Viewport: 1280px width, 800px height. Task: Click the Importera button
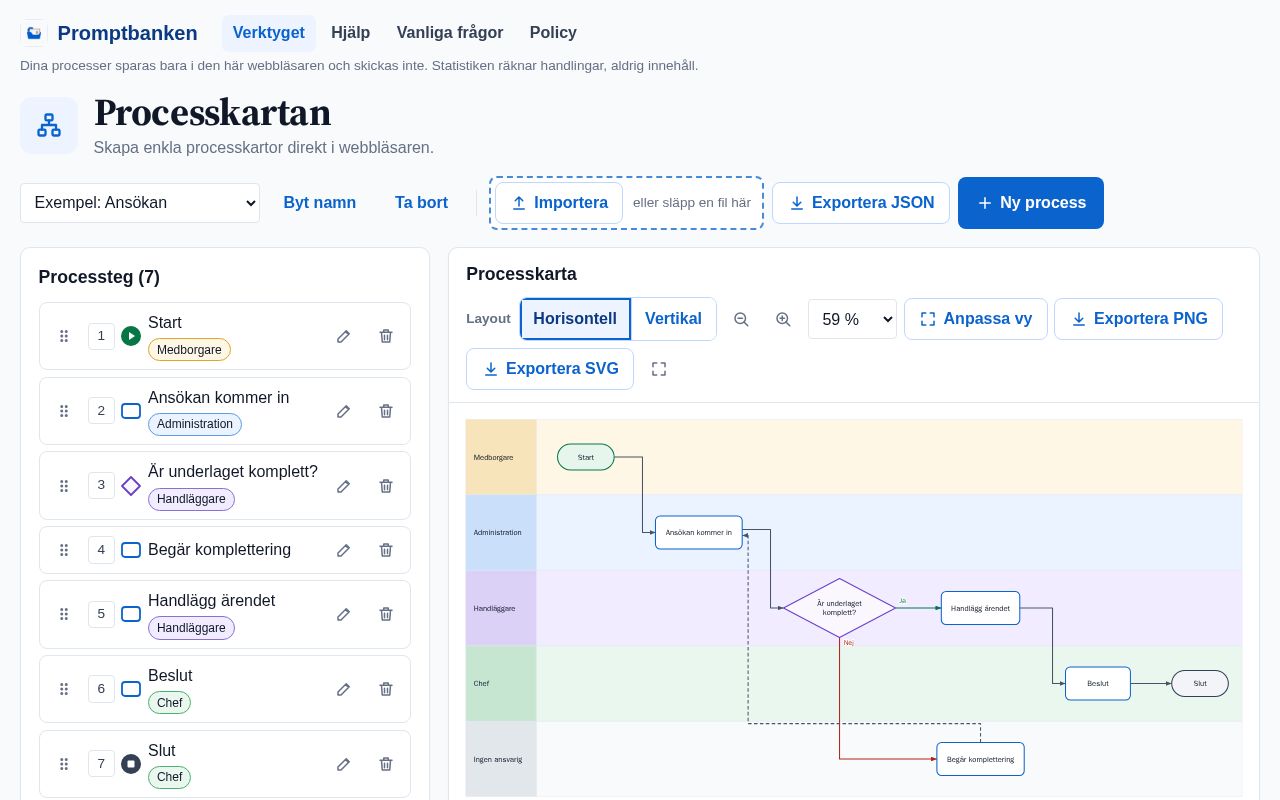[x=559, y=203]
